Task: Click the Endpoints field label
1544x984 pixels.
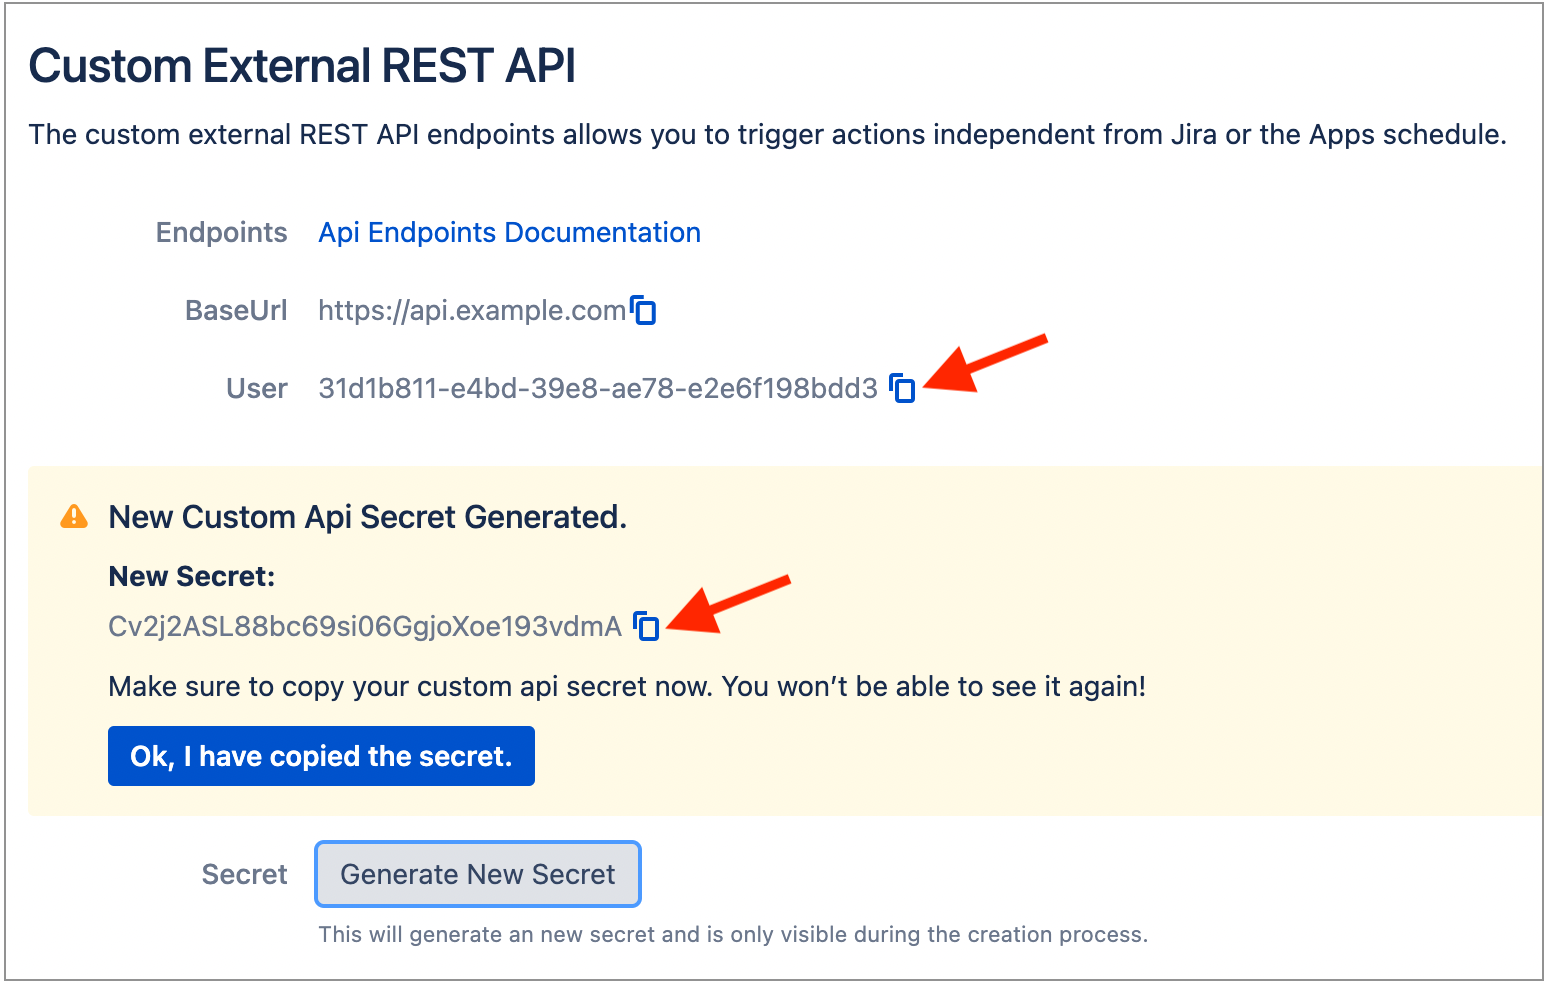Action: click(x=221, y=232)
